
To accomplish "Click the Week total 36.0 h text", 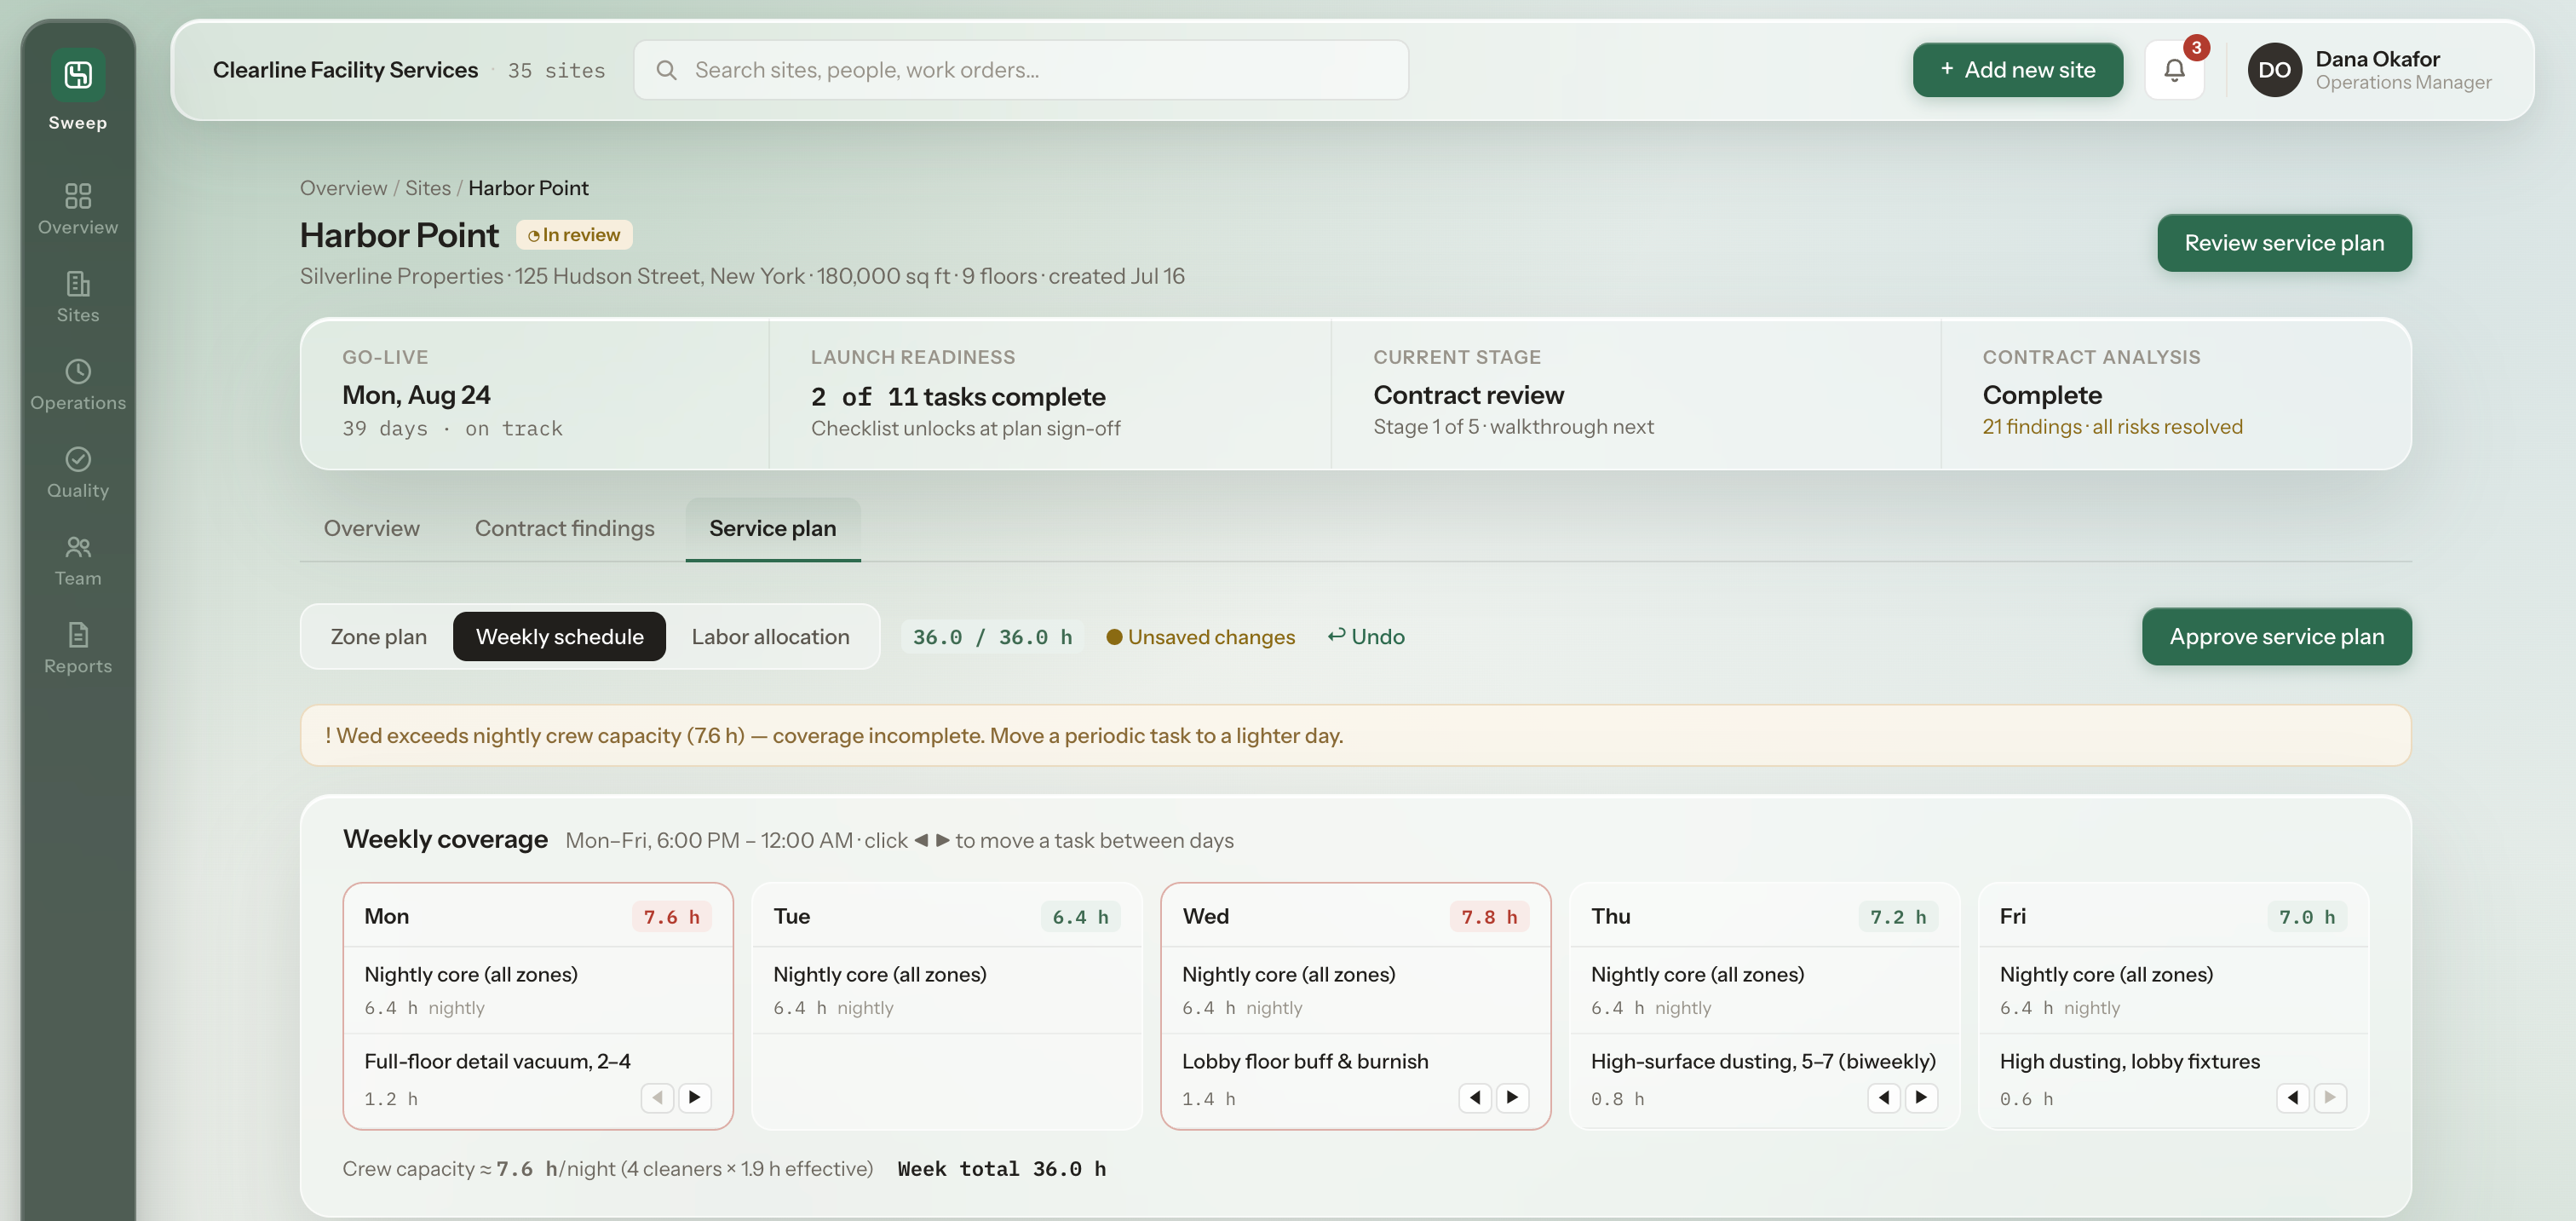I will (1001, 1169).
